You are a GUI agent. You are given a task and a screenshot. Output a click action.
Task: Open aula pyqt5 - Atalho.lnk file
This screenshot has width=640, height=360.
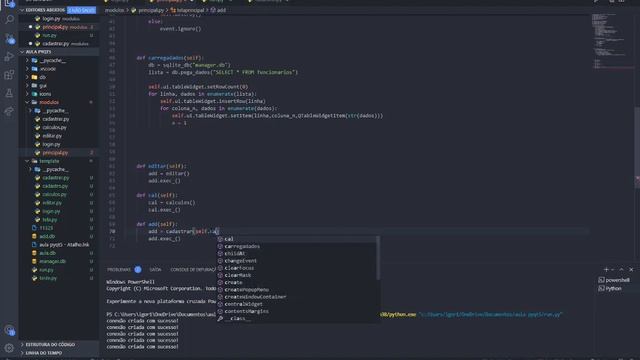(x=64, y=244)
